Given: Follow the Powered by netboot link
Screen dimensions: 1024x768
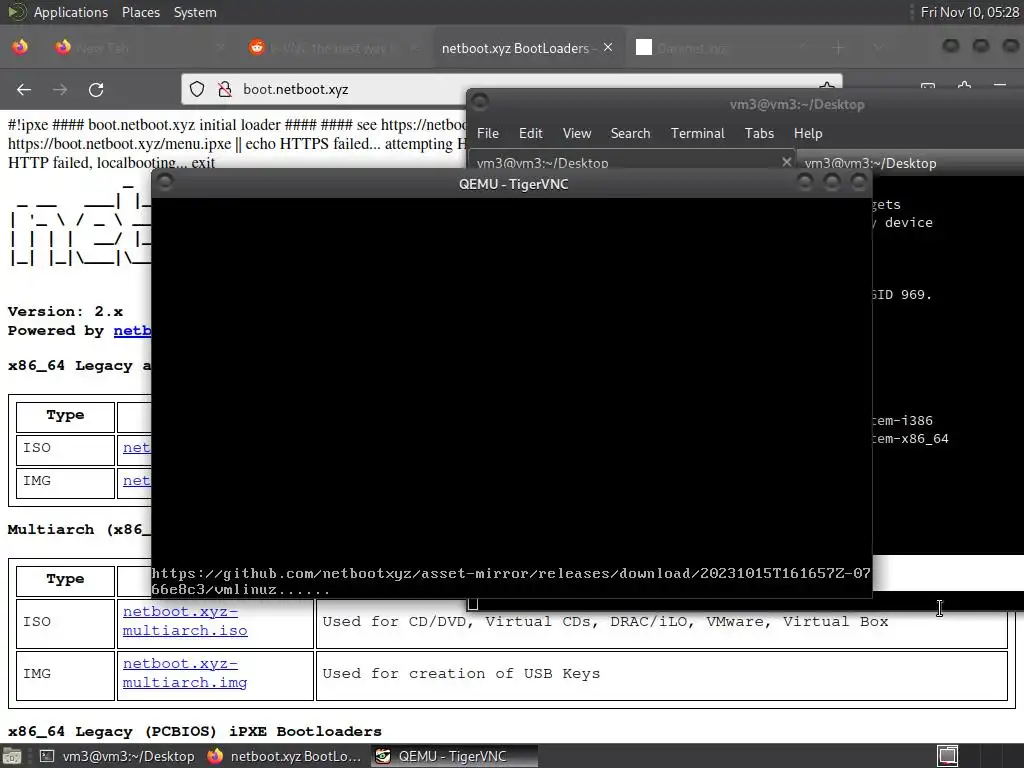Looking at the screenshot, I should coord(133,330).
